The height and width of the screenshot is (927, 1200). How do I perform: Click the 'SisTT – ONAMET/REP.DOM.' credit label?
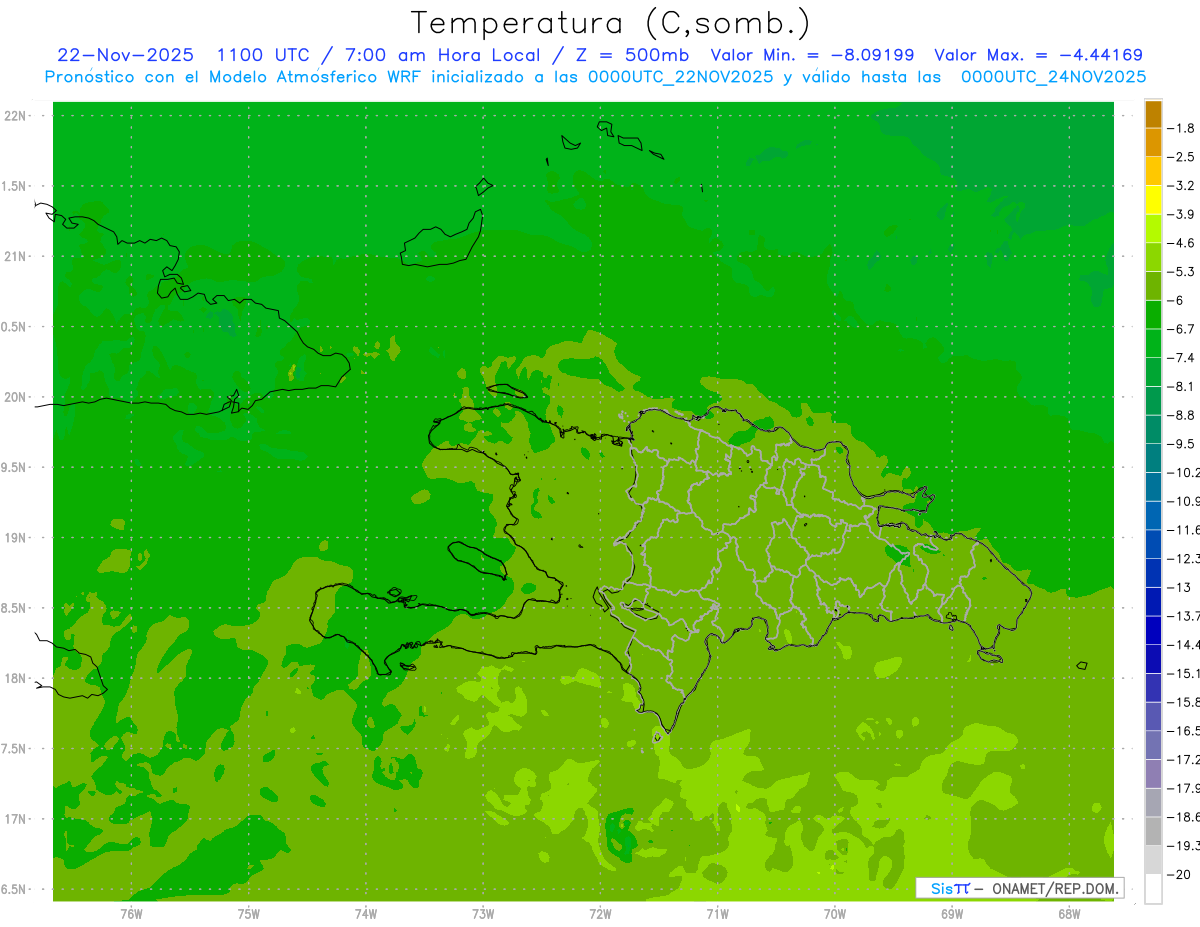coord(1019,888)
